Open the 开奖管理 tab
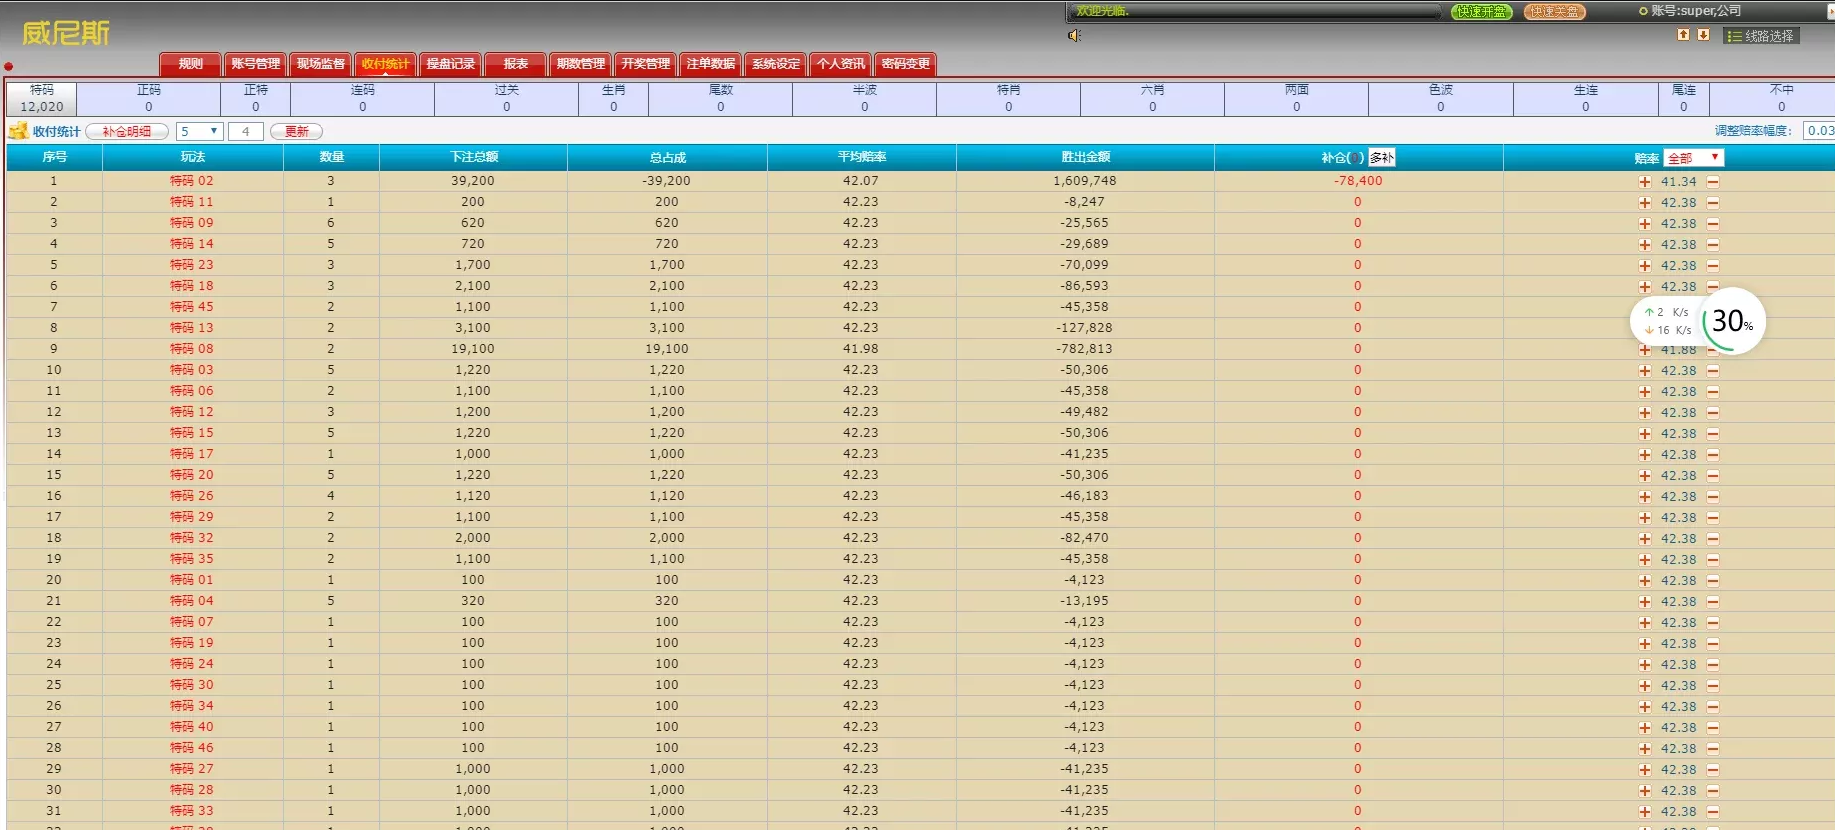The height and width of the screenshot is (830, 1835). (x=645, y=64)
